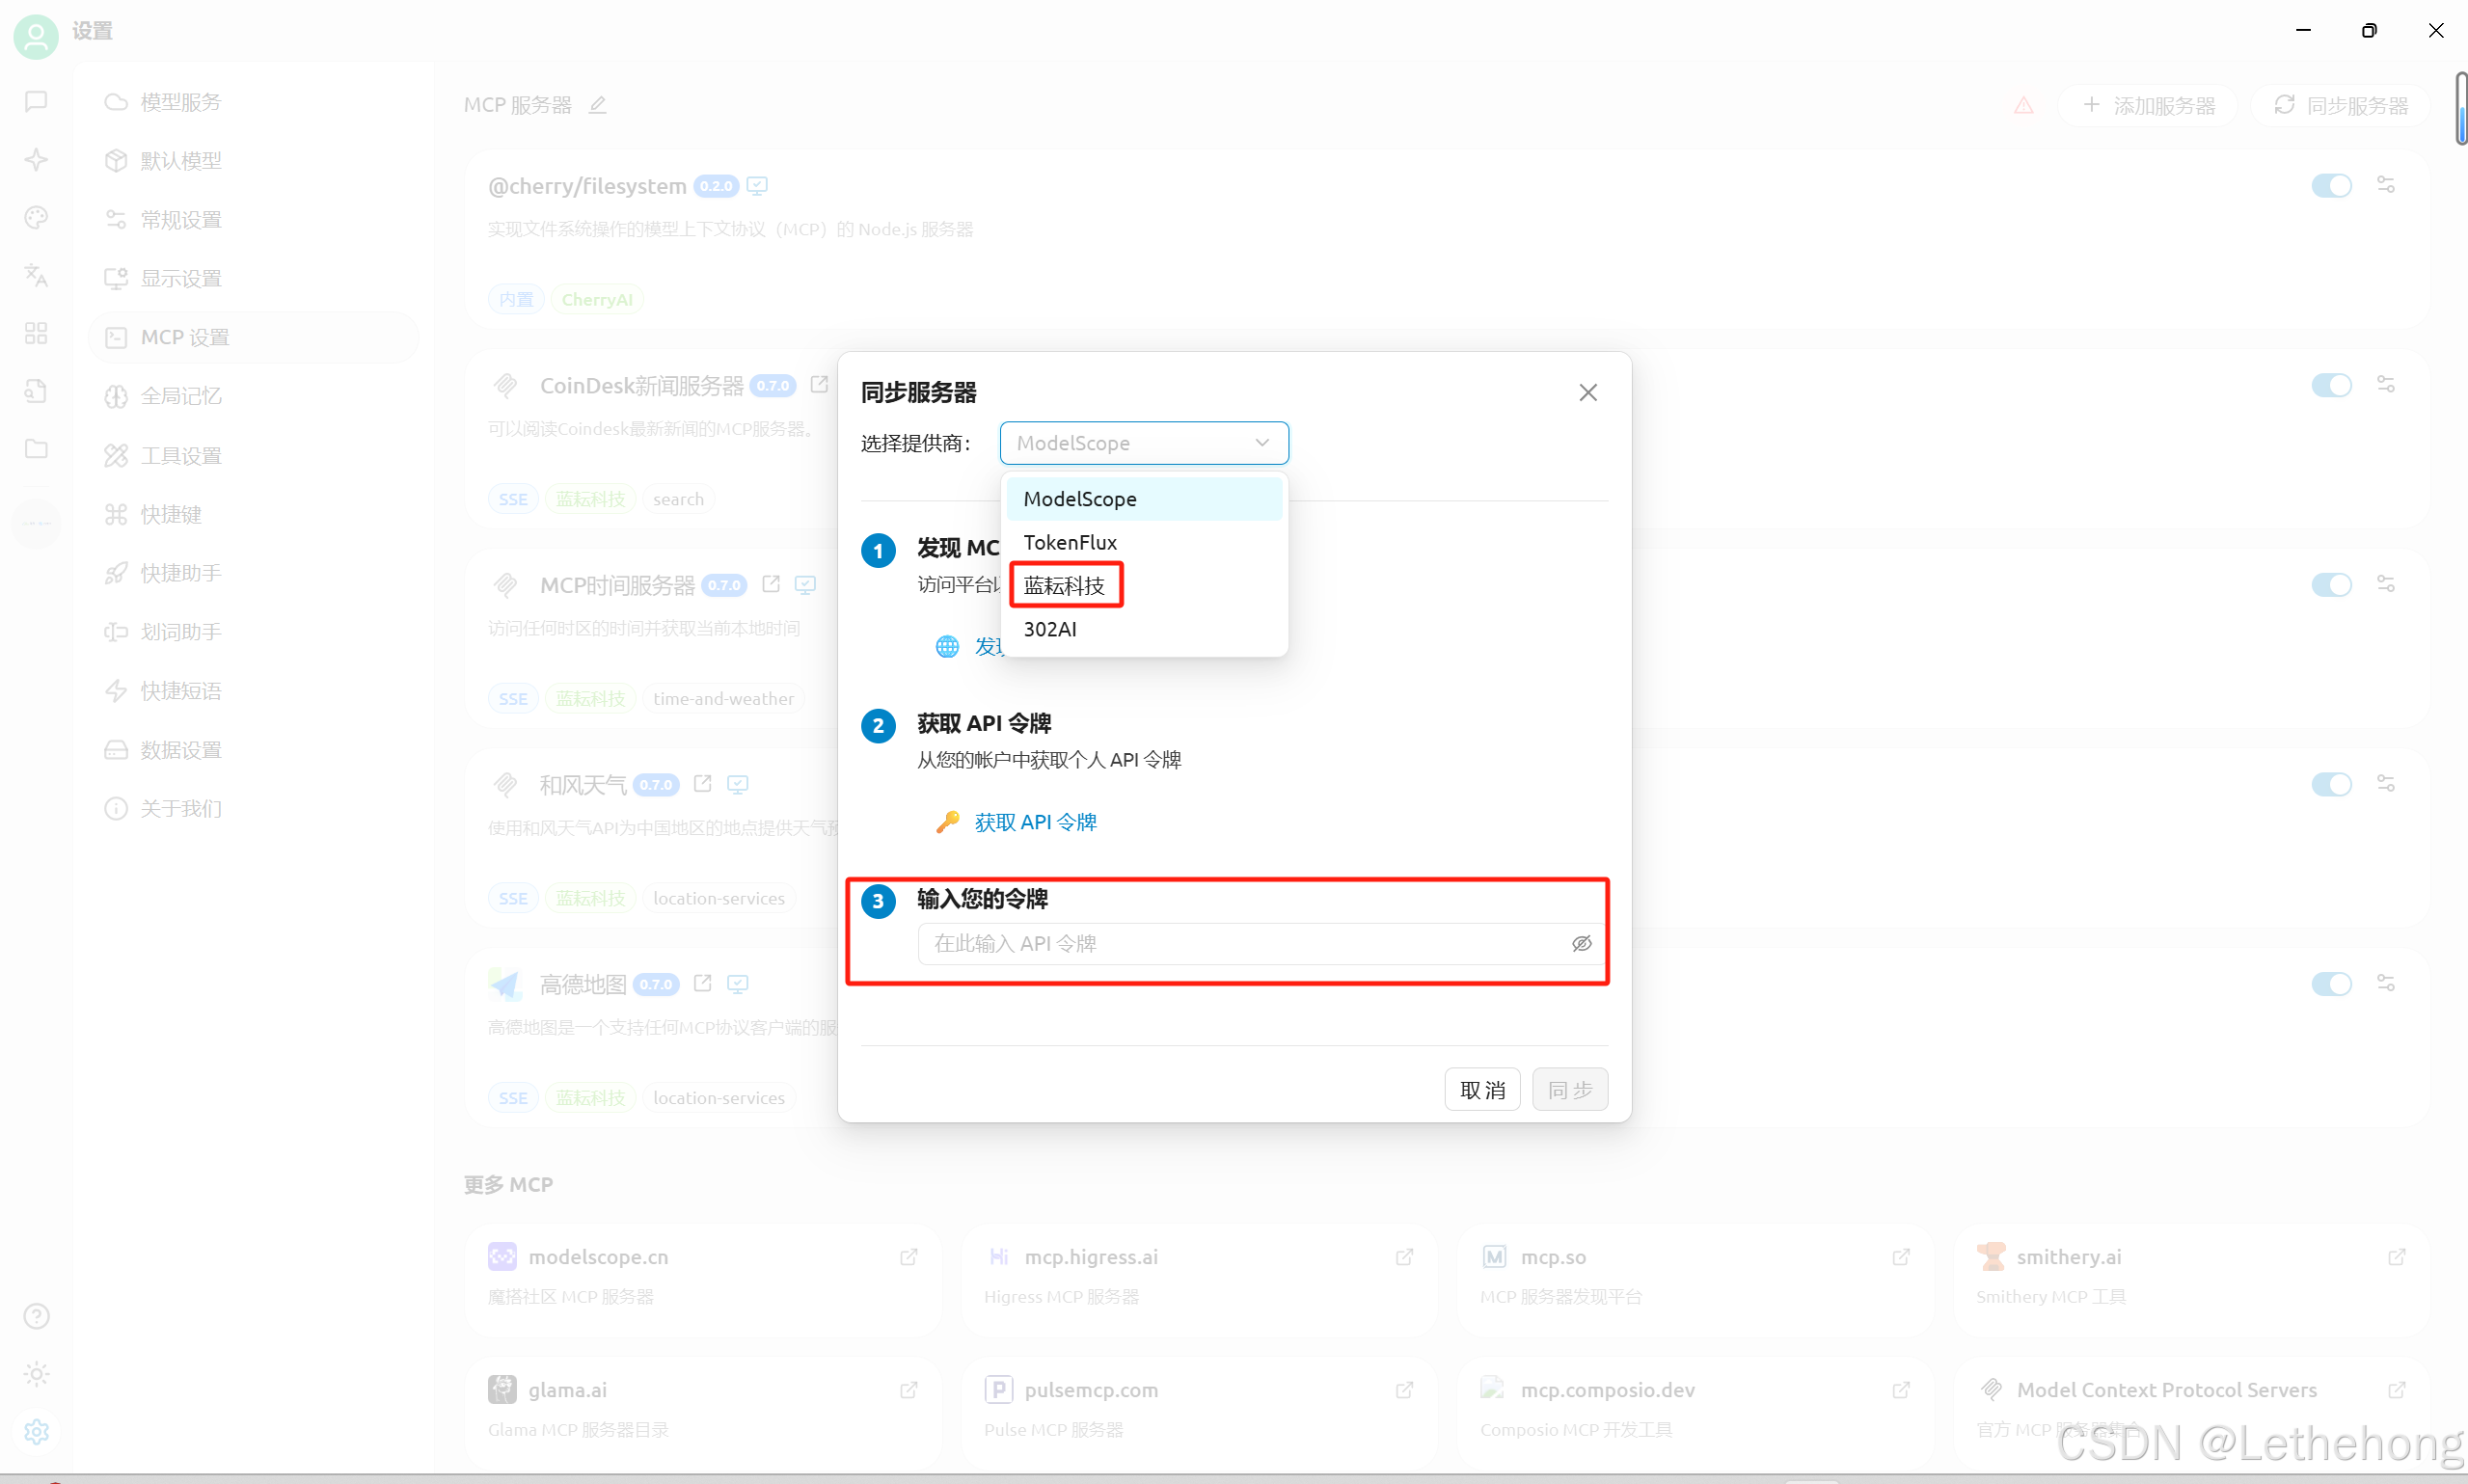Viewport: 2468px width, 1484px height.
Task: Select TokenFlux in provider list
Action: 1144,542
